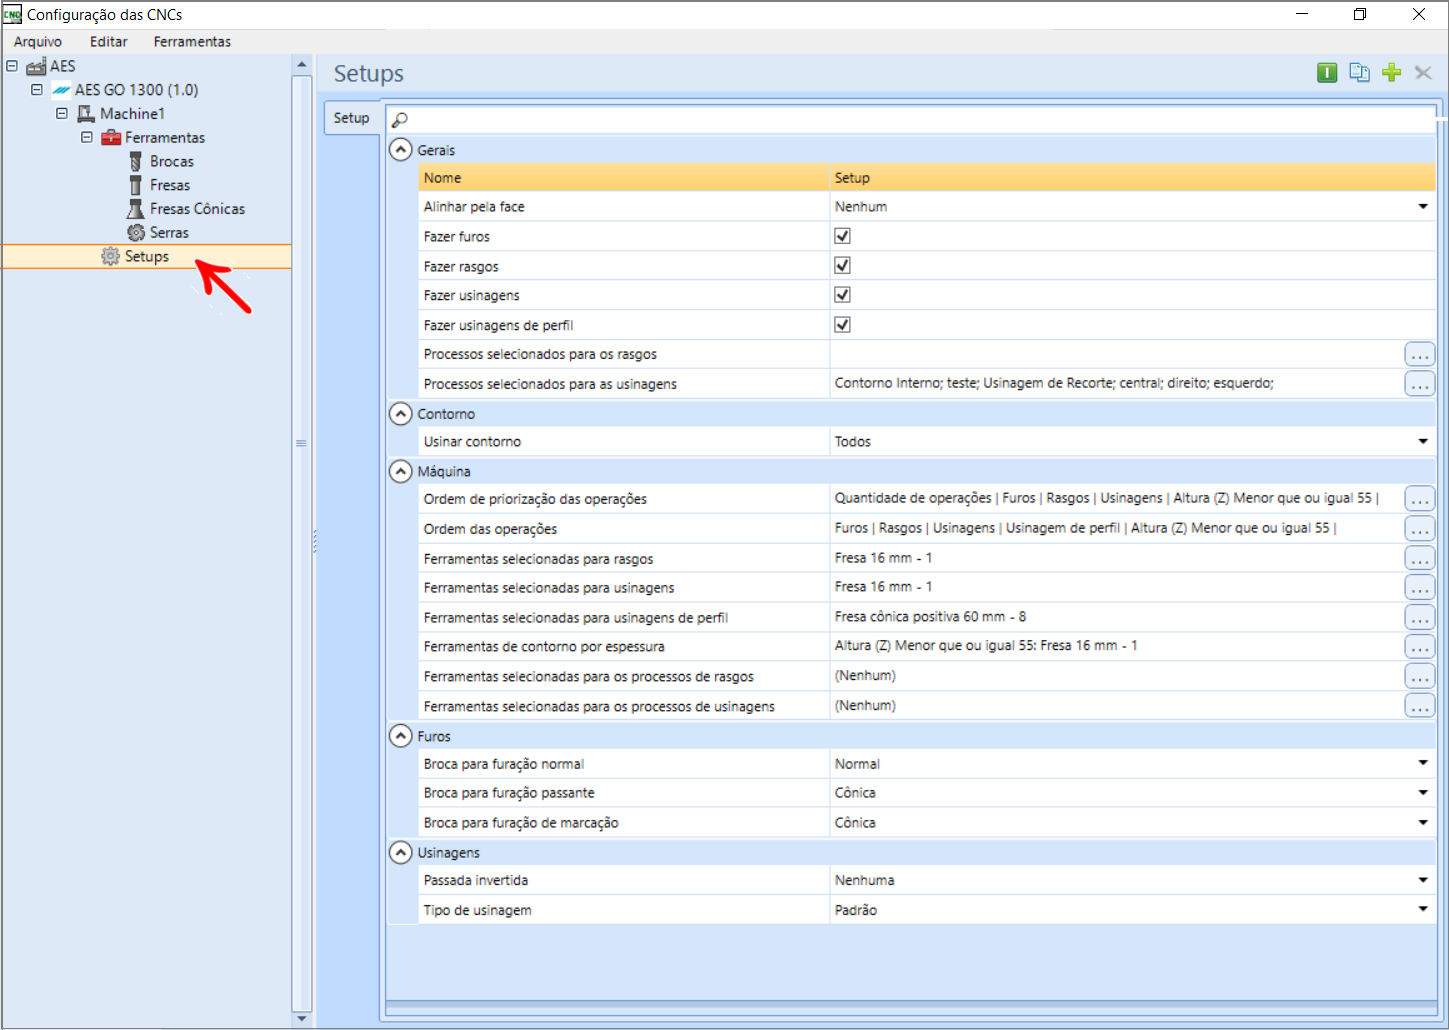Click the tree panel scroll down arrow
The height and width of the screenshot is (1030, 1449).
point(302,1019)
